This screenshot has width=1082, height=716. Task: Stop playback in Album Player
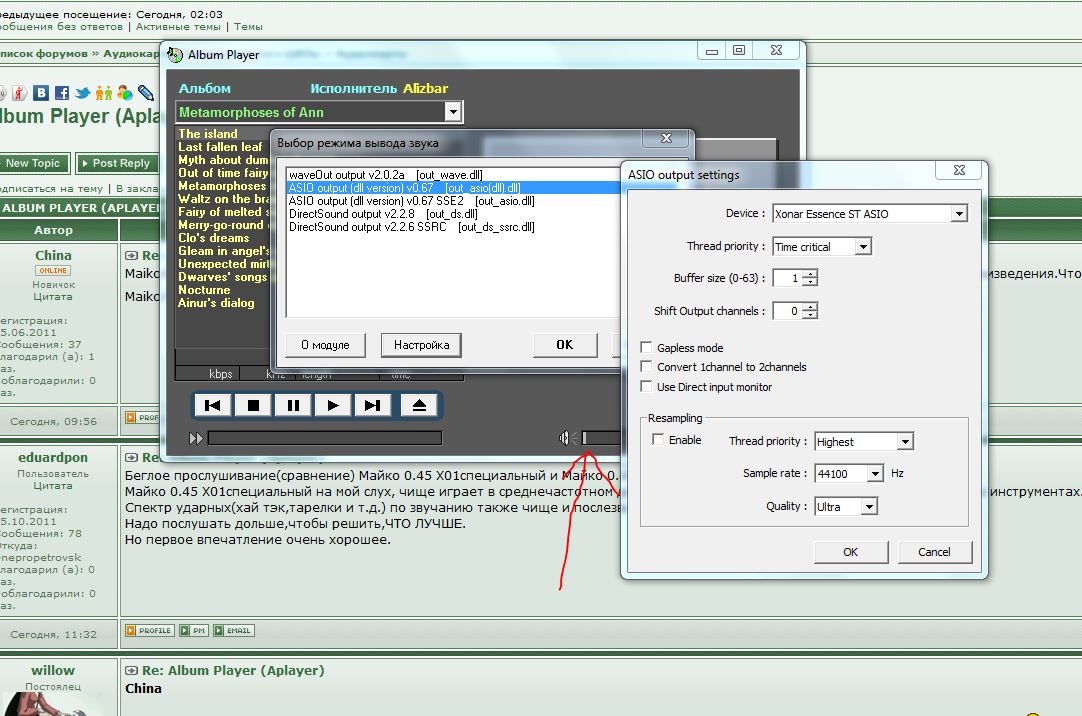tap(253, 406)
